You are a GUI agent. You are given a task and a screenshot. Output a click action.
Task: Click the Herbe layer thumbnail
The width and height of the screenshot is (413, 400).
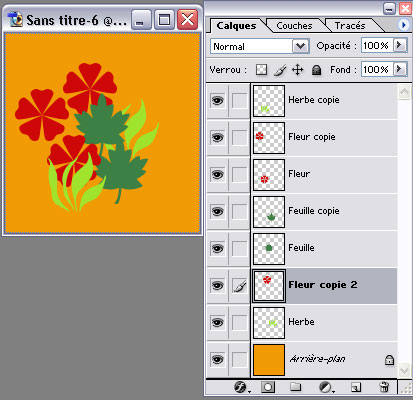tap(269, 323)
